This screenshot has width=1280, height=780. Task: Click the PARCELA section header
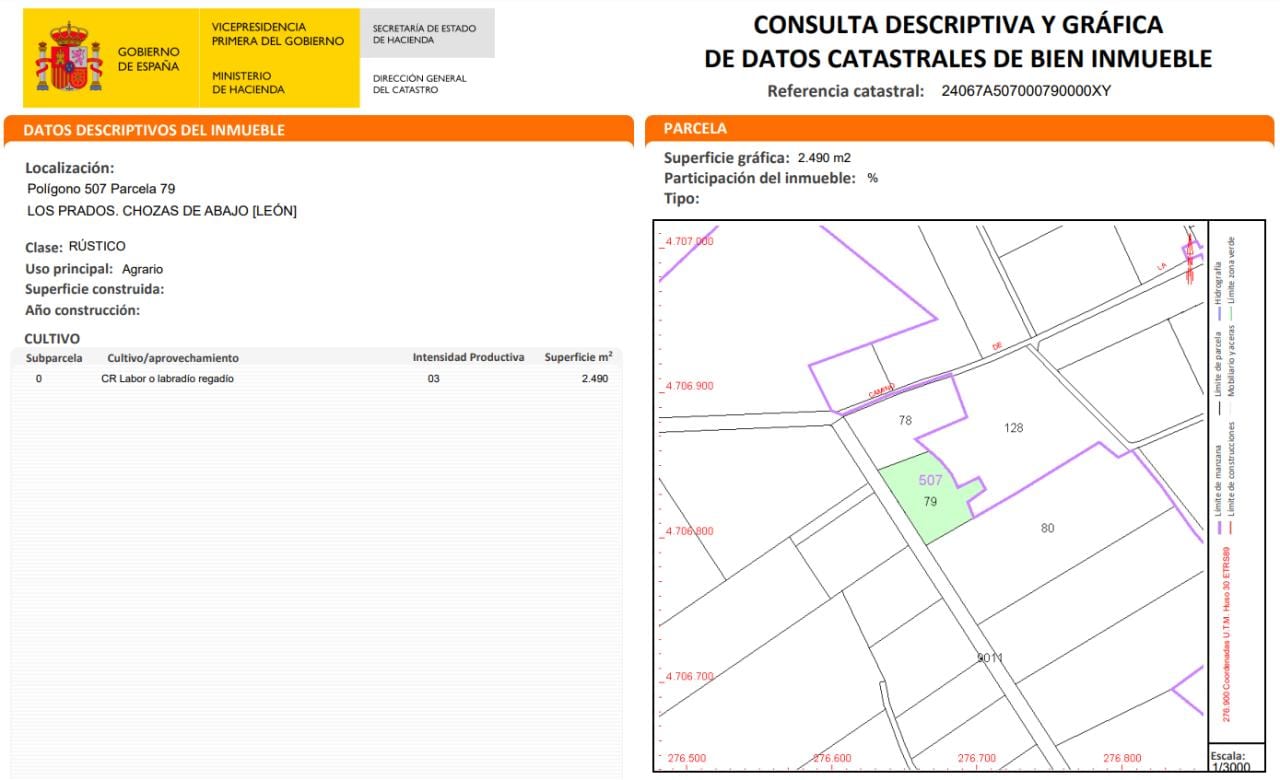pos(695,129)
